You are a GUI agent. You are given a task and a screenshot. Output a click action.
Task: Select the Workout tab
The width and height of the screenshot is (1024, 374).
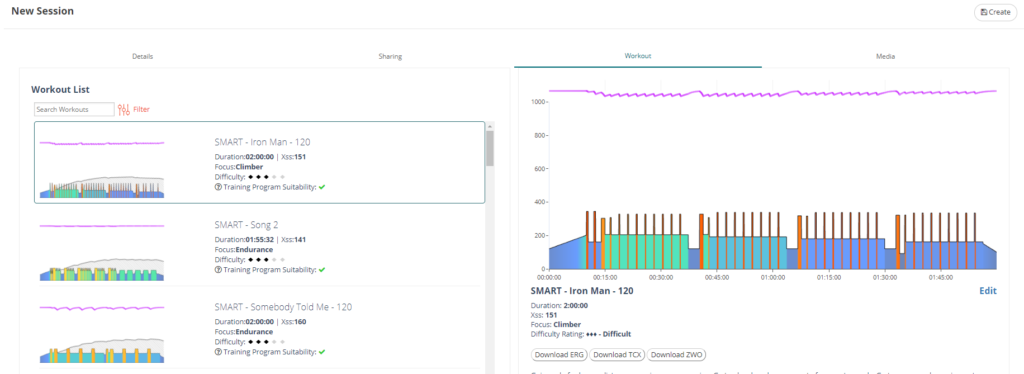(637, 56)
